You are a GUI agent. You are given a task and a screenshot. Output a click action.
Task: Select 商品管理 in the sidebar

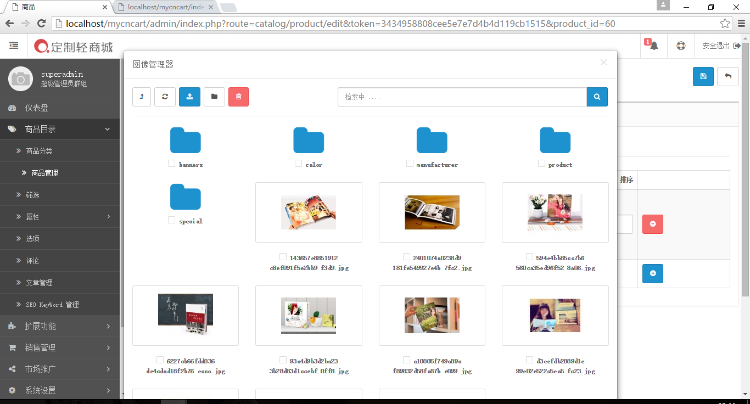(x=60, y=173)
